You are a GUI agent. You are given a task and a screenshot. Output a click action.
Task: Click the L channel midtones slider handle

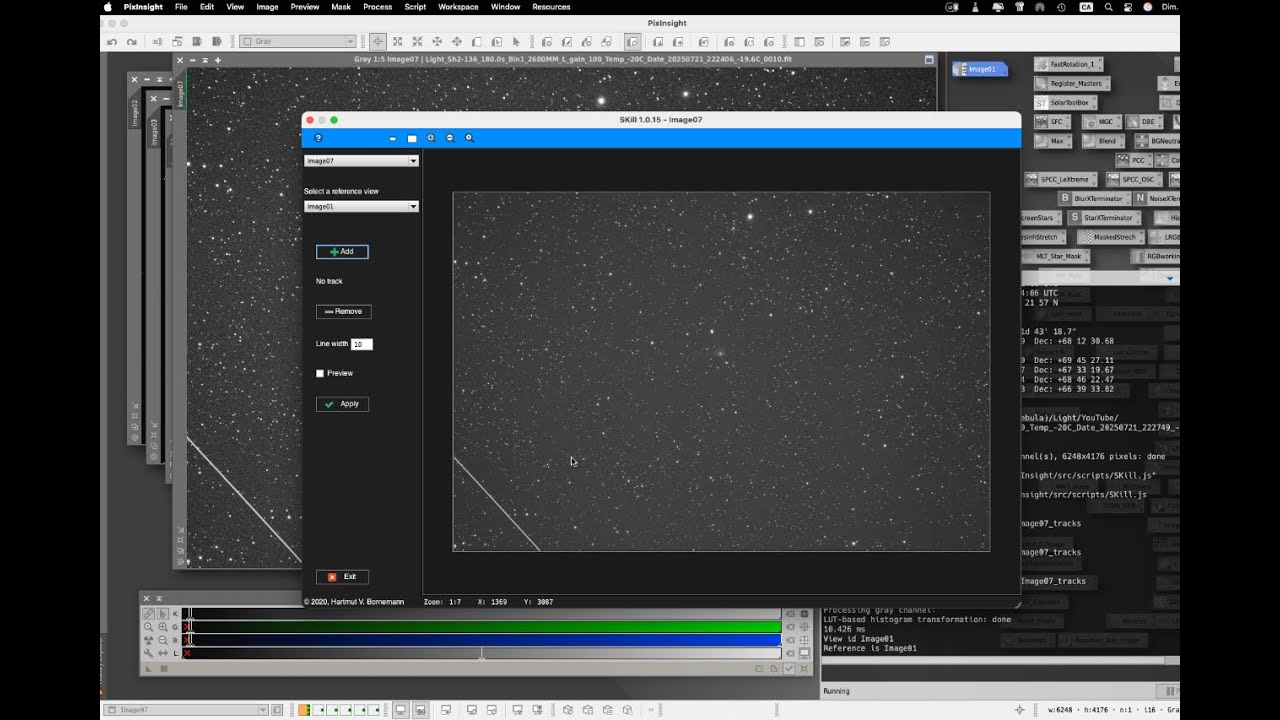point(482,654)
